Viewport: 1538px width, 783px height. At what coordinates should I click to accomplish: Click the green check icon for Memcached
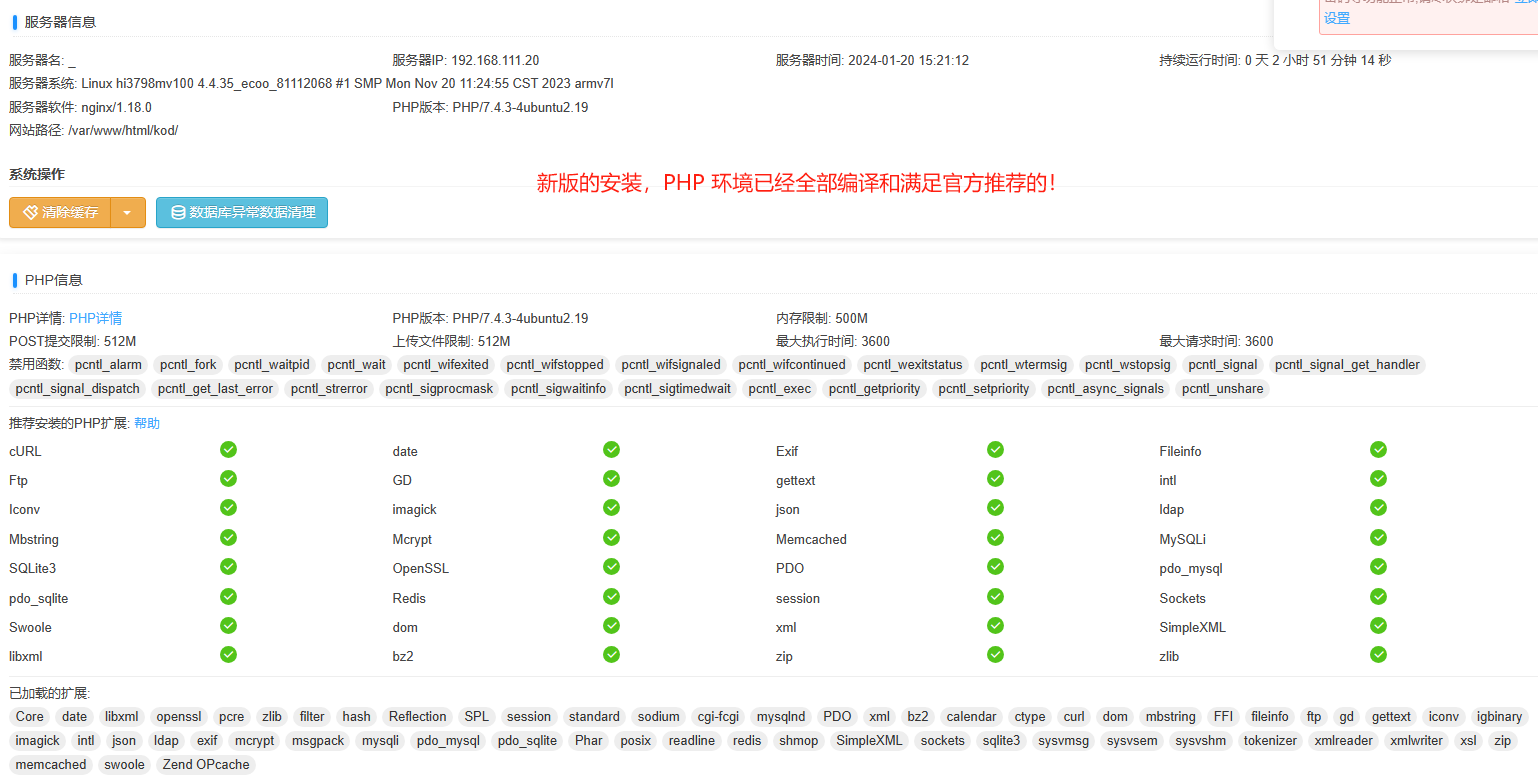[995, 538]
